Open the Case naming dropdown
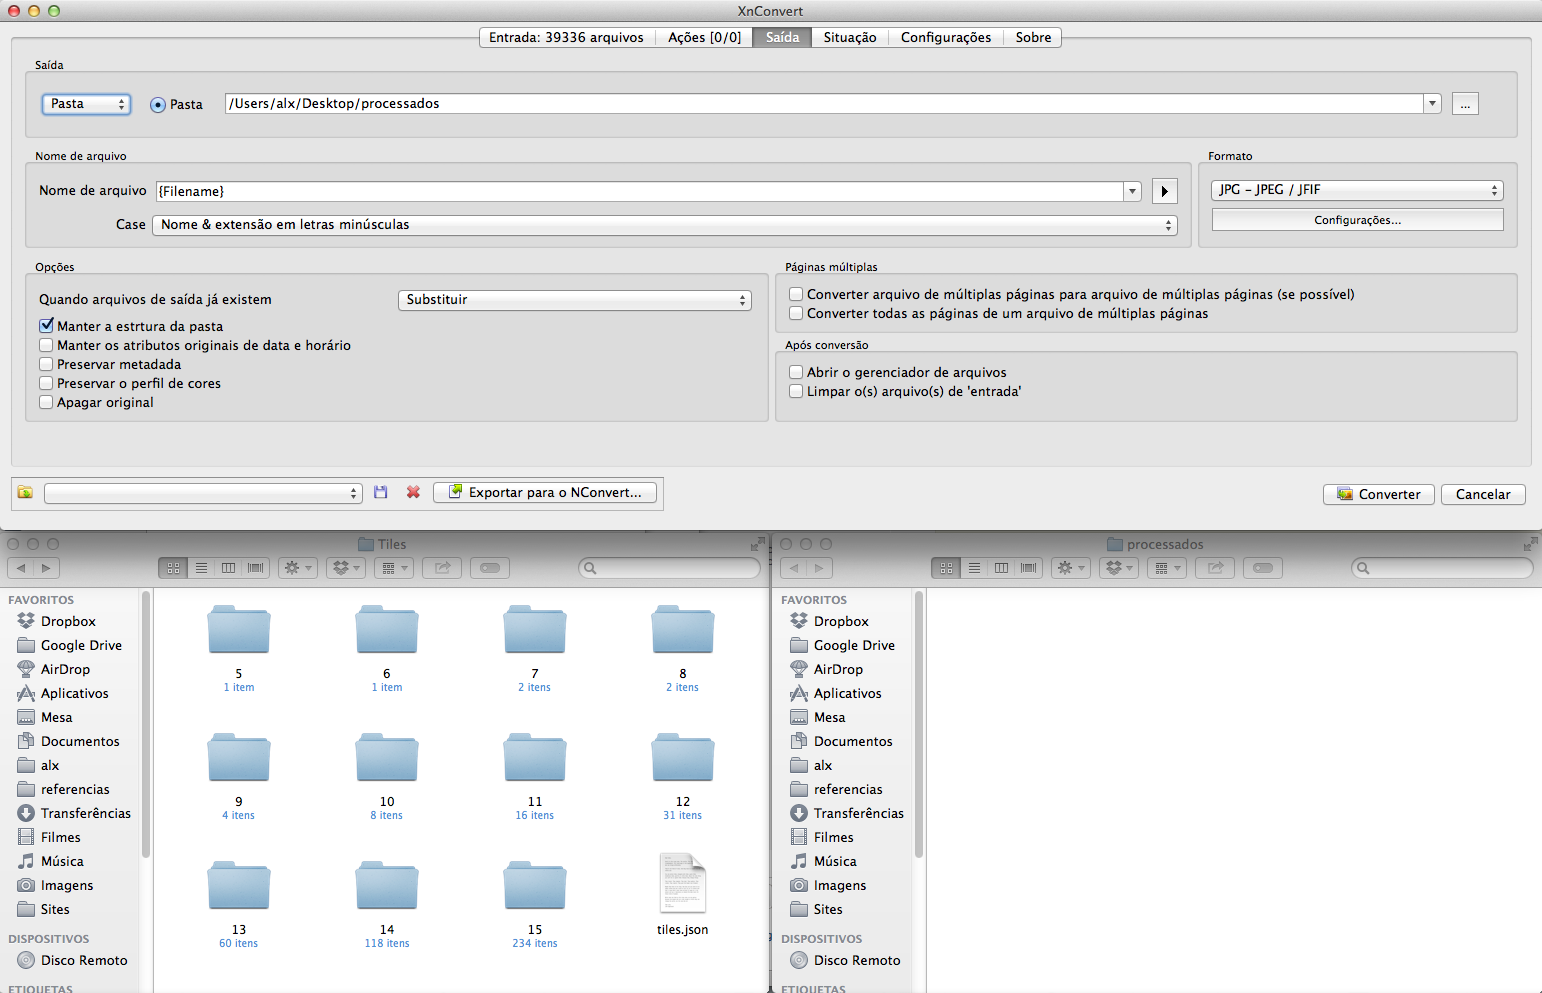The image size is (1542, 993). point(665,225)
